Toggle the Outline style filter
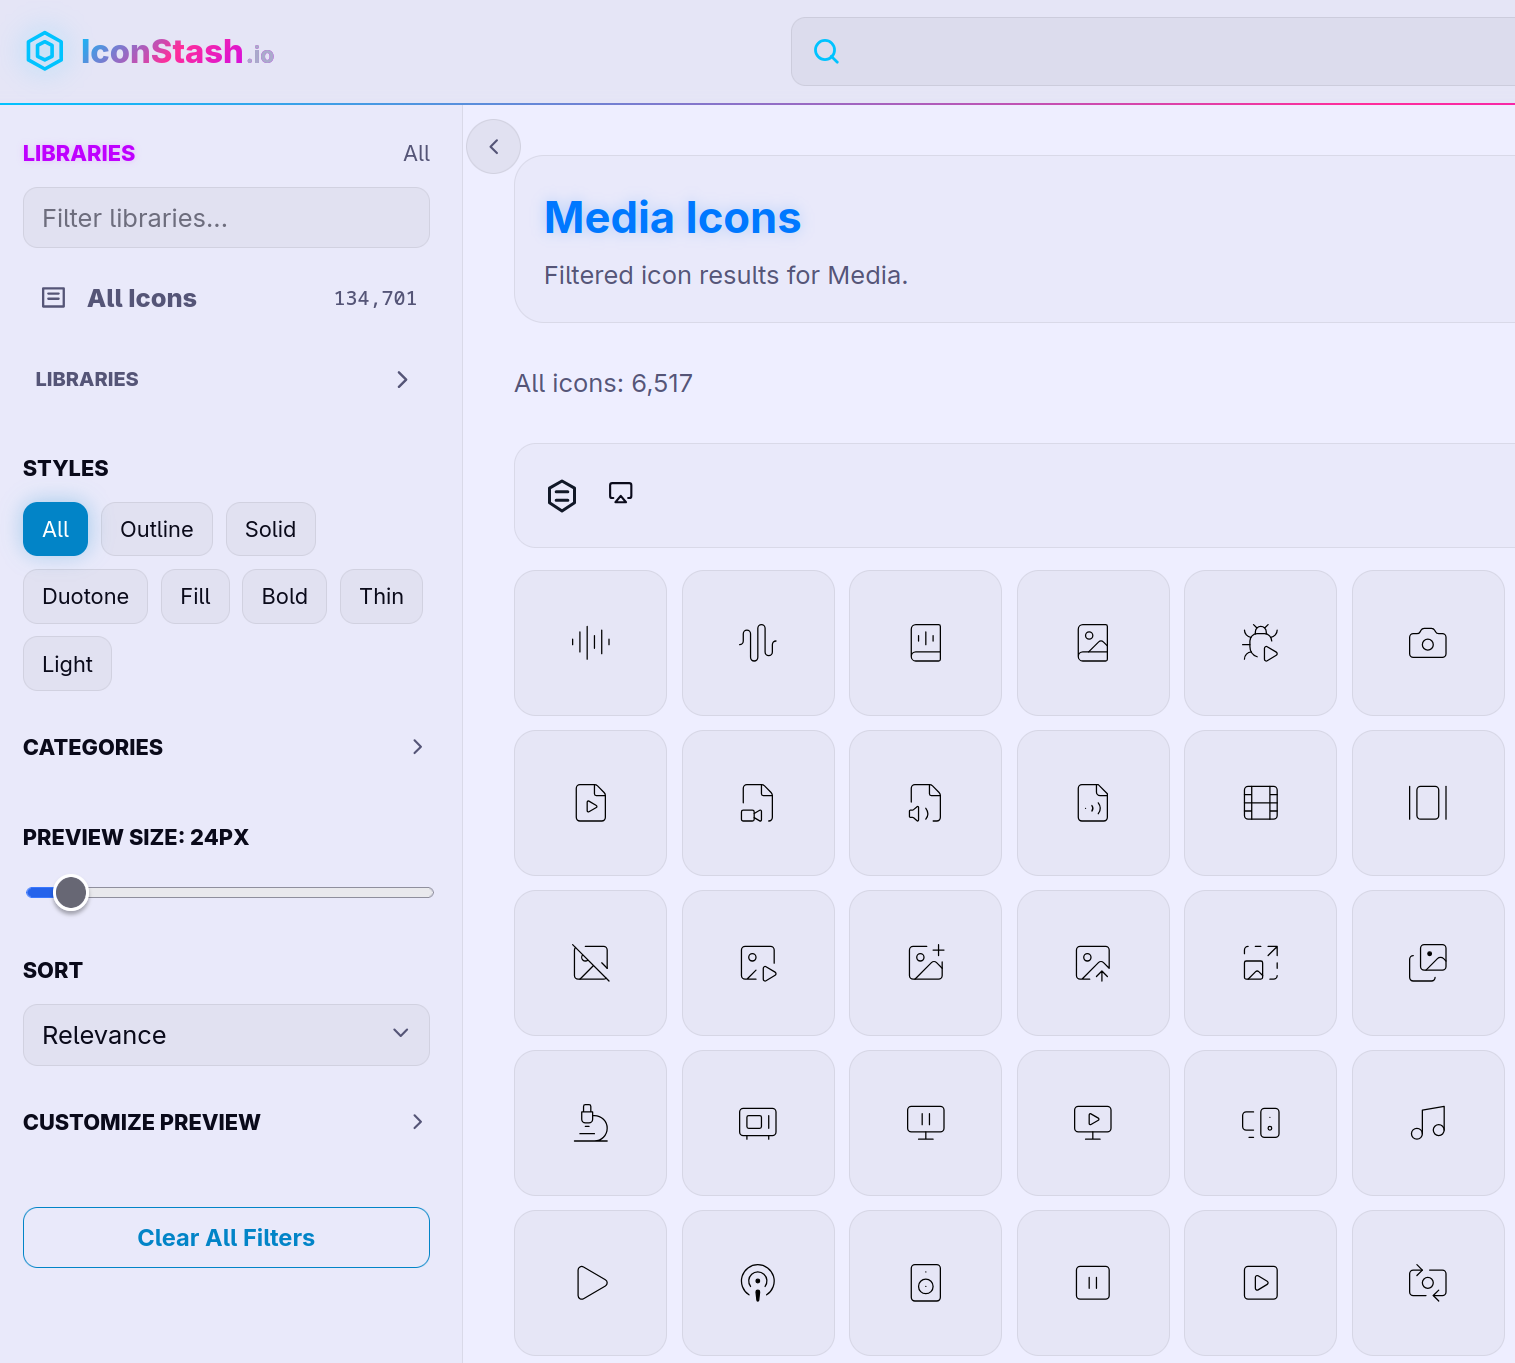 157,529
